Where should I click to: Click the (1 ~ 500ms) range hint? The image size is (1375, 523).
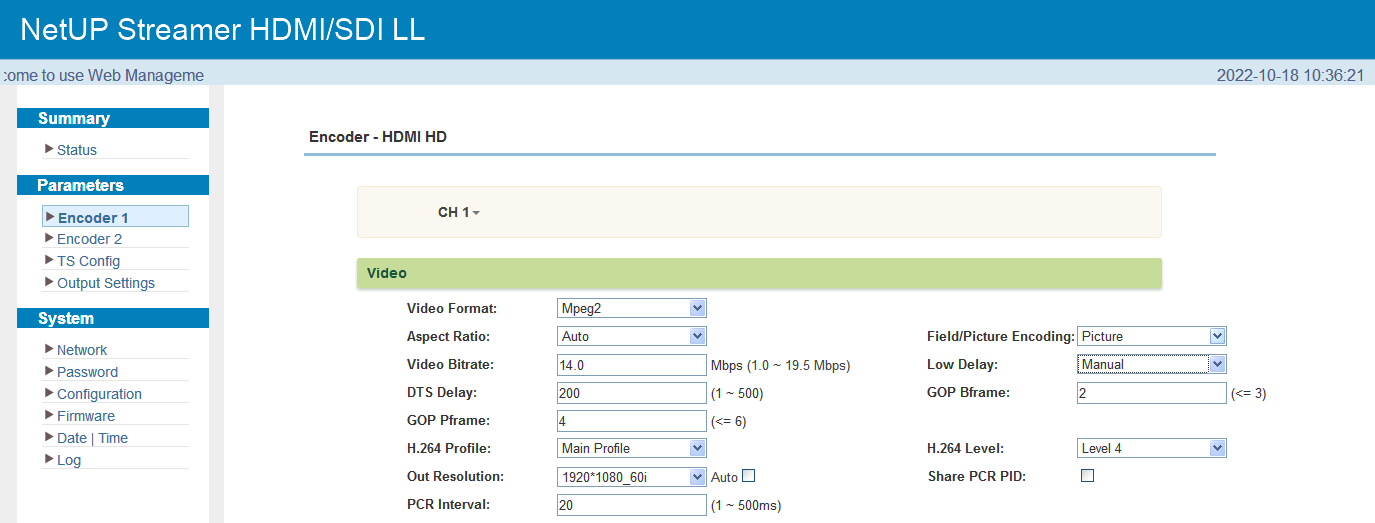(746, 505)
